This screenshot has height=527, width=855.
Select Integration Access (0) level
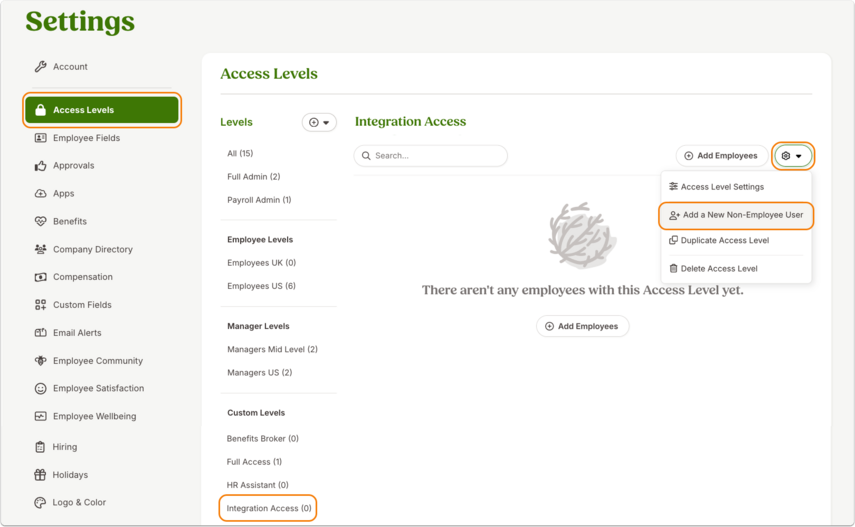point(268,508)
